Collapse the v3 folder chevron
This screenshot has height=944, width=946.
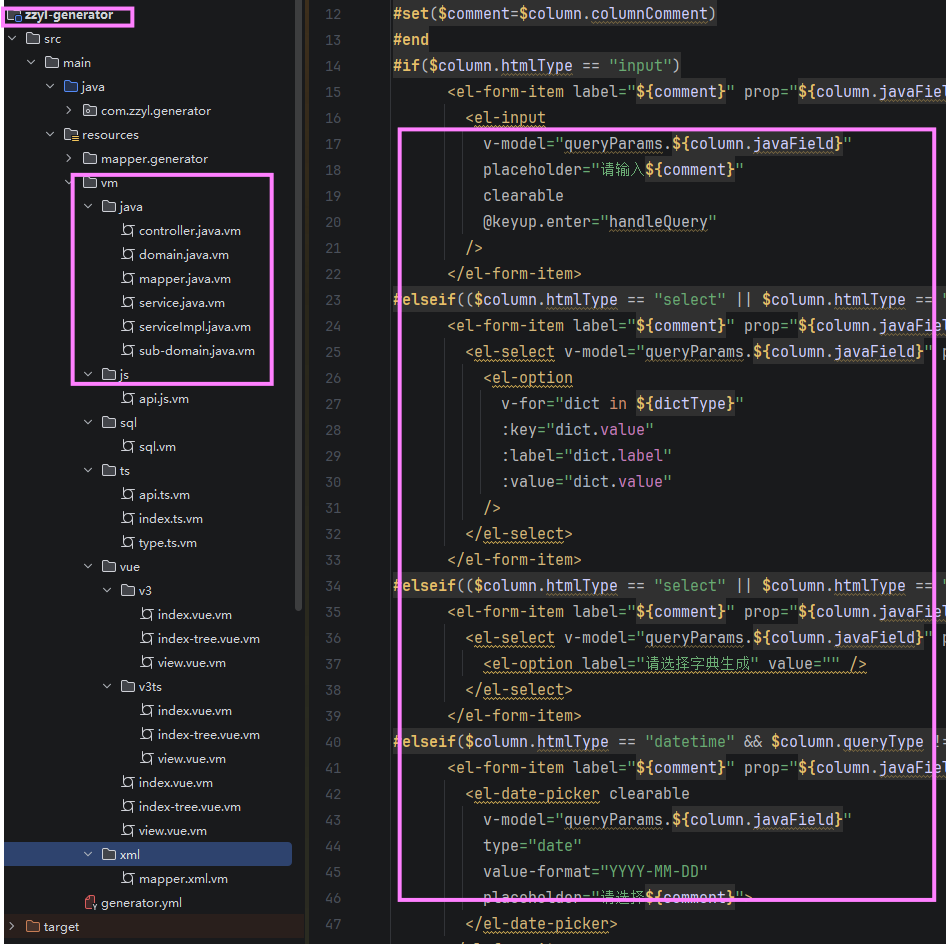click(107, 591)
